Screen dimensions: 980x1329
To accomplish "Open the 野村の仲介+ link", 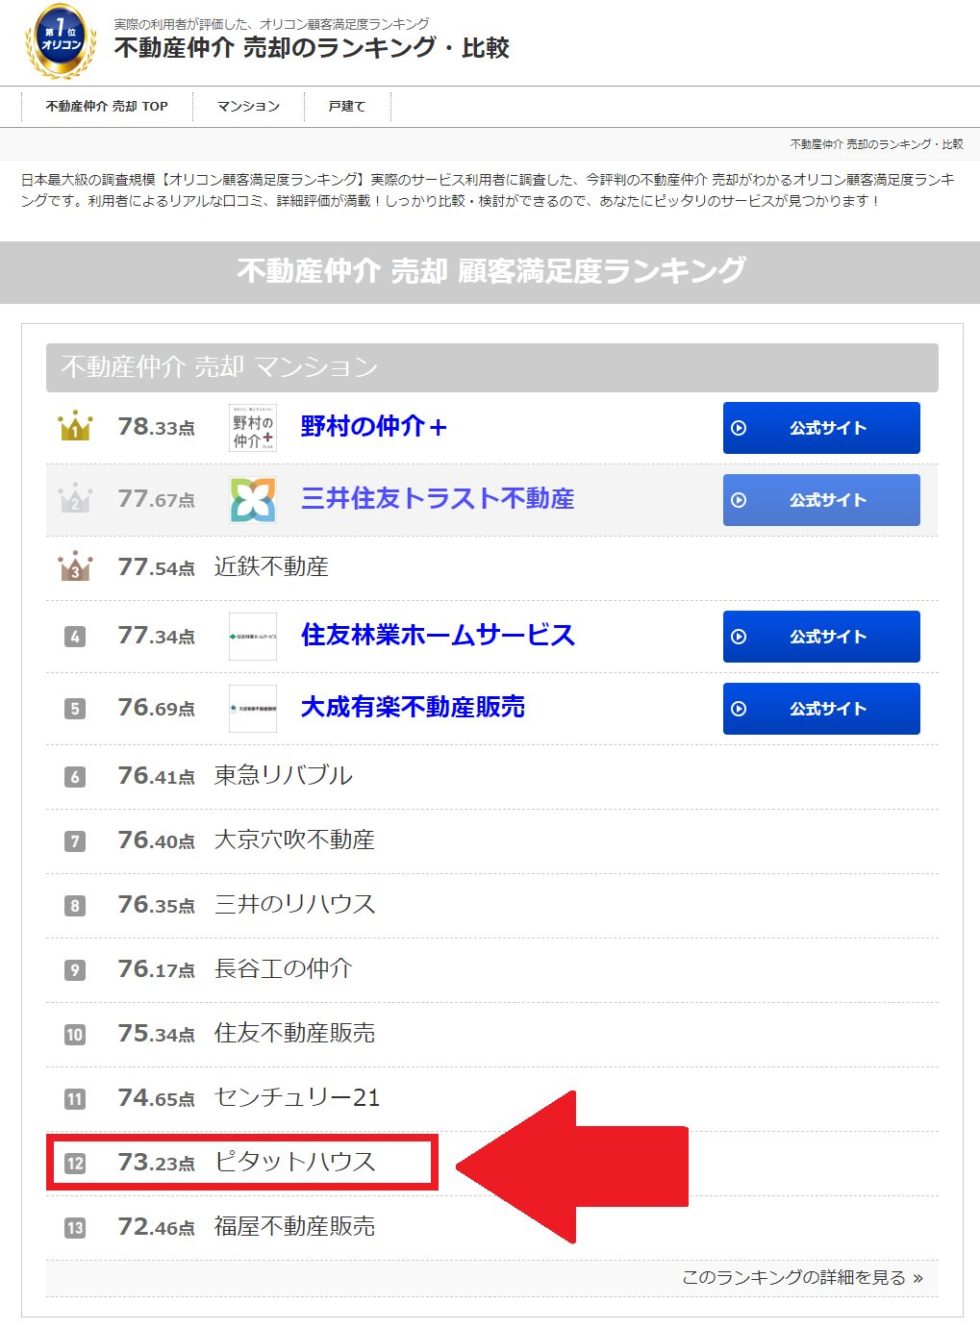I will tap(374, 427).
